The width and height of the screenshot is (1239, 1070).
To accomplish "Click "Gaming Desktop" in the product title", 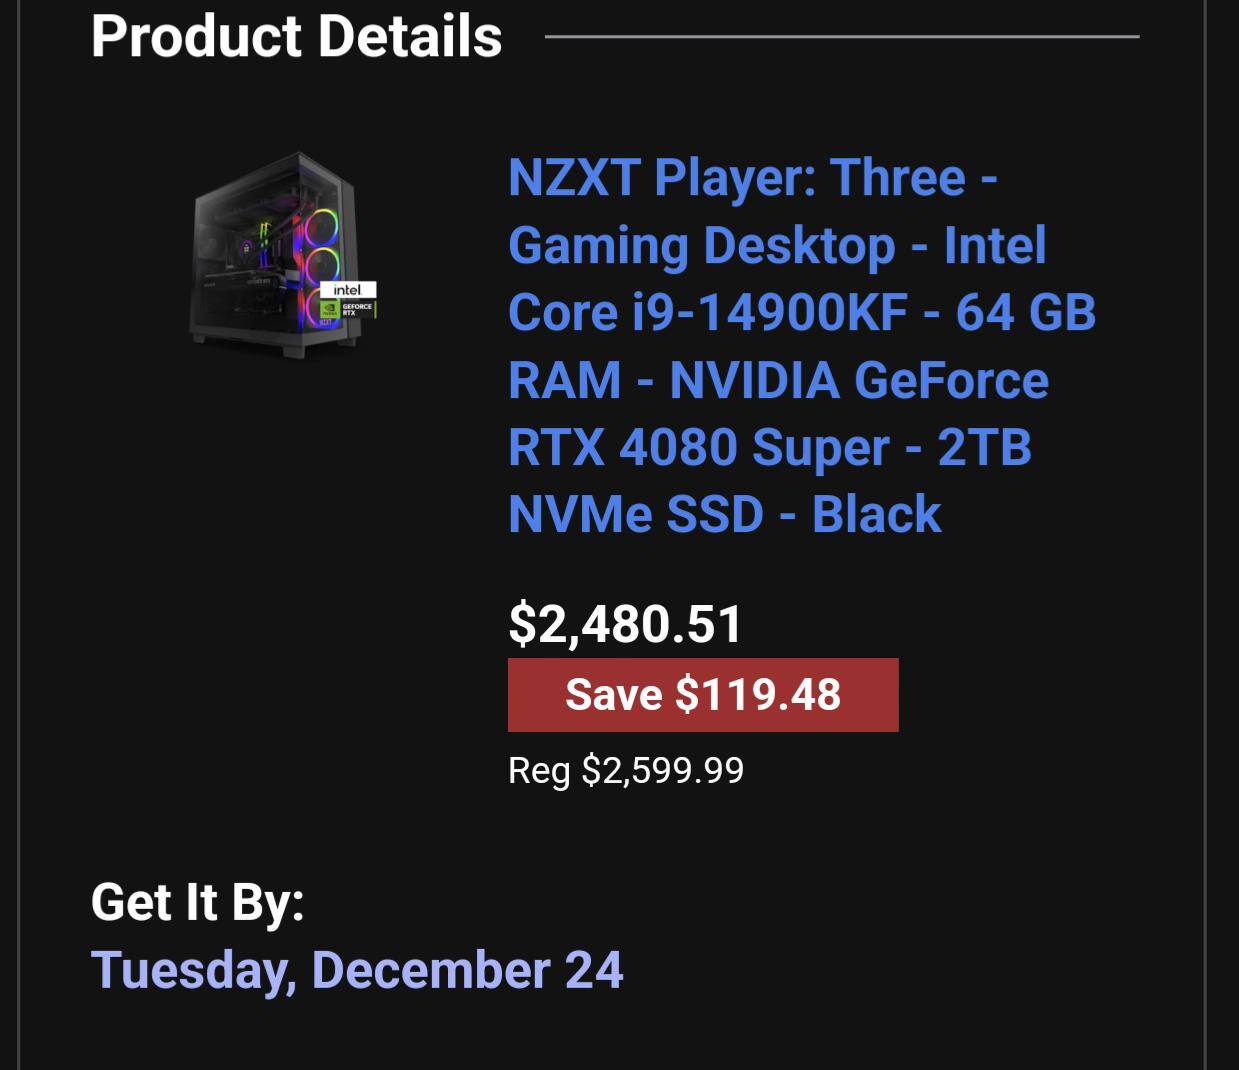I will click(701, 245).
